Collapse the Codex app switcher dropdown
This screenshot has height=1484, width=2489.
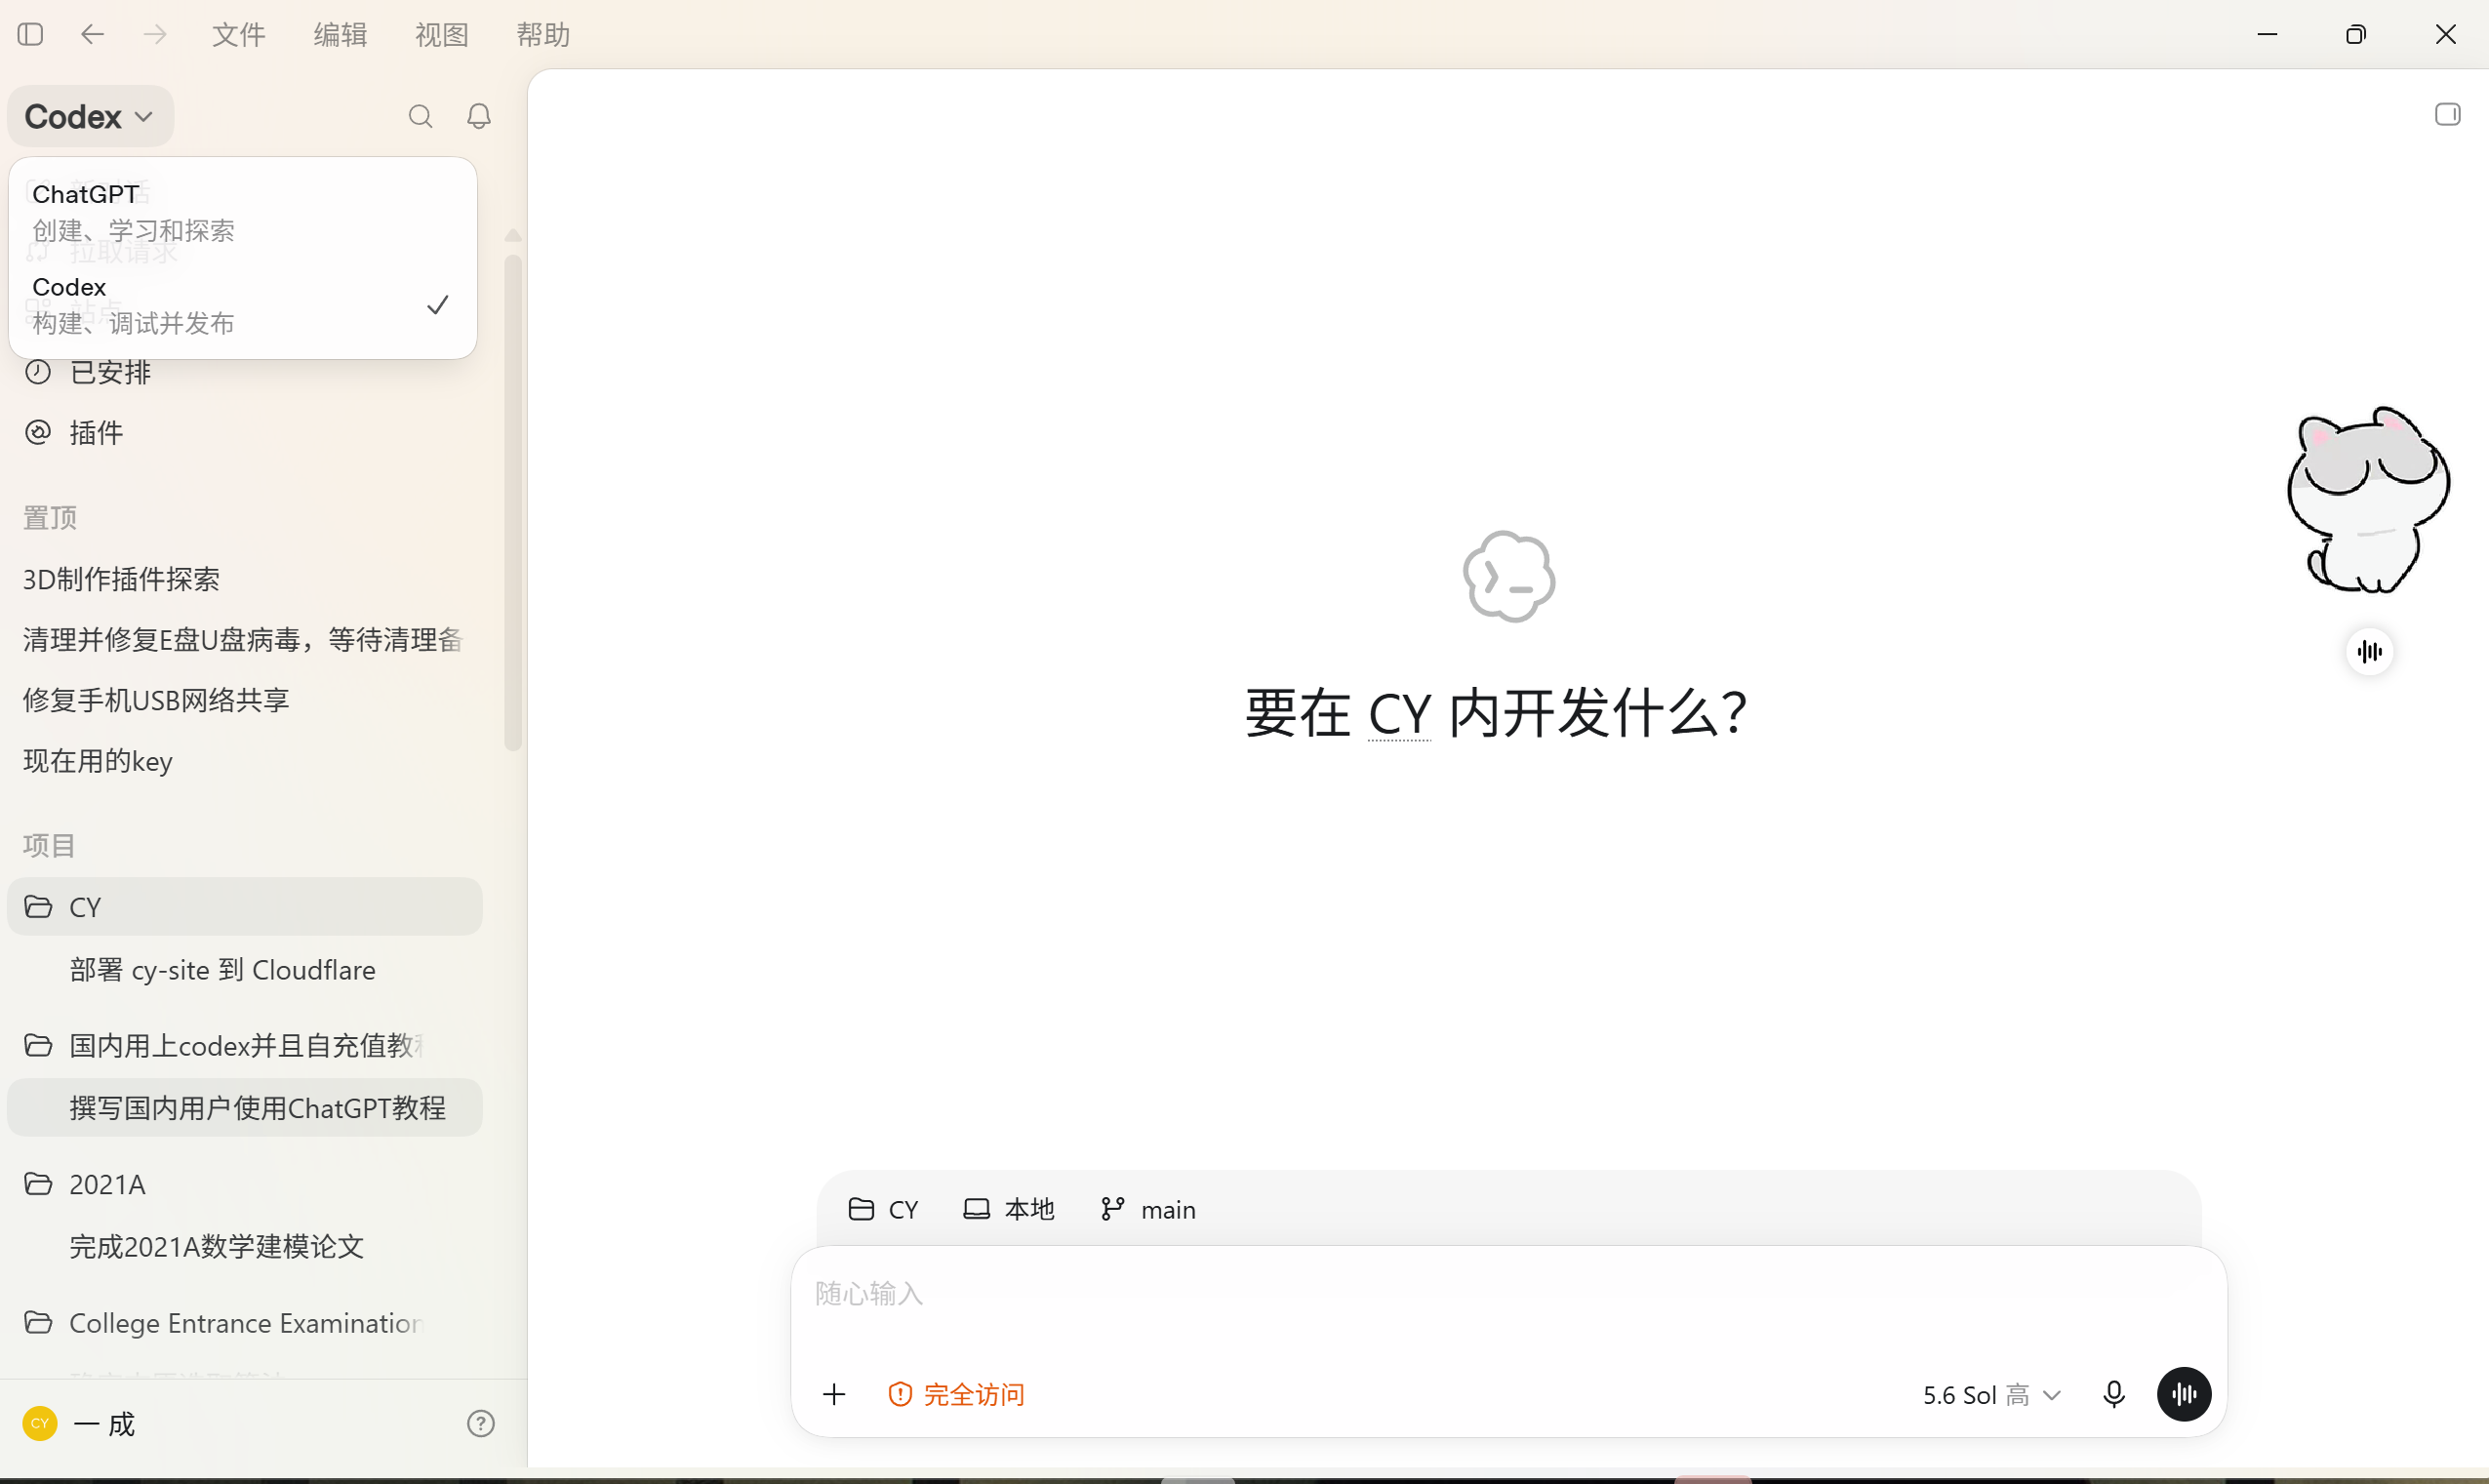pyautogui.click(x=90, y=117)
